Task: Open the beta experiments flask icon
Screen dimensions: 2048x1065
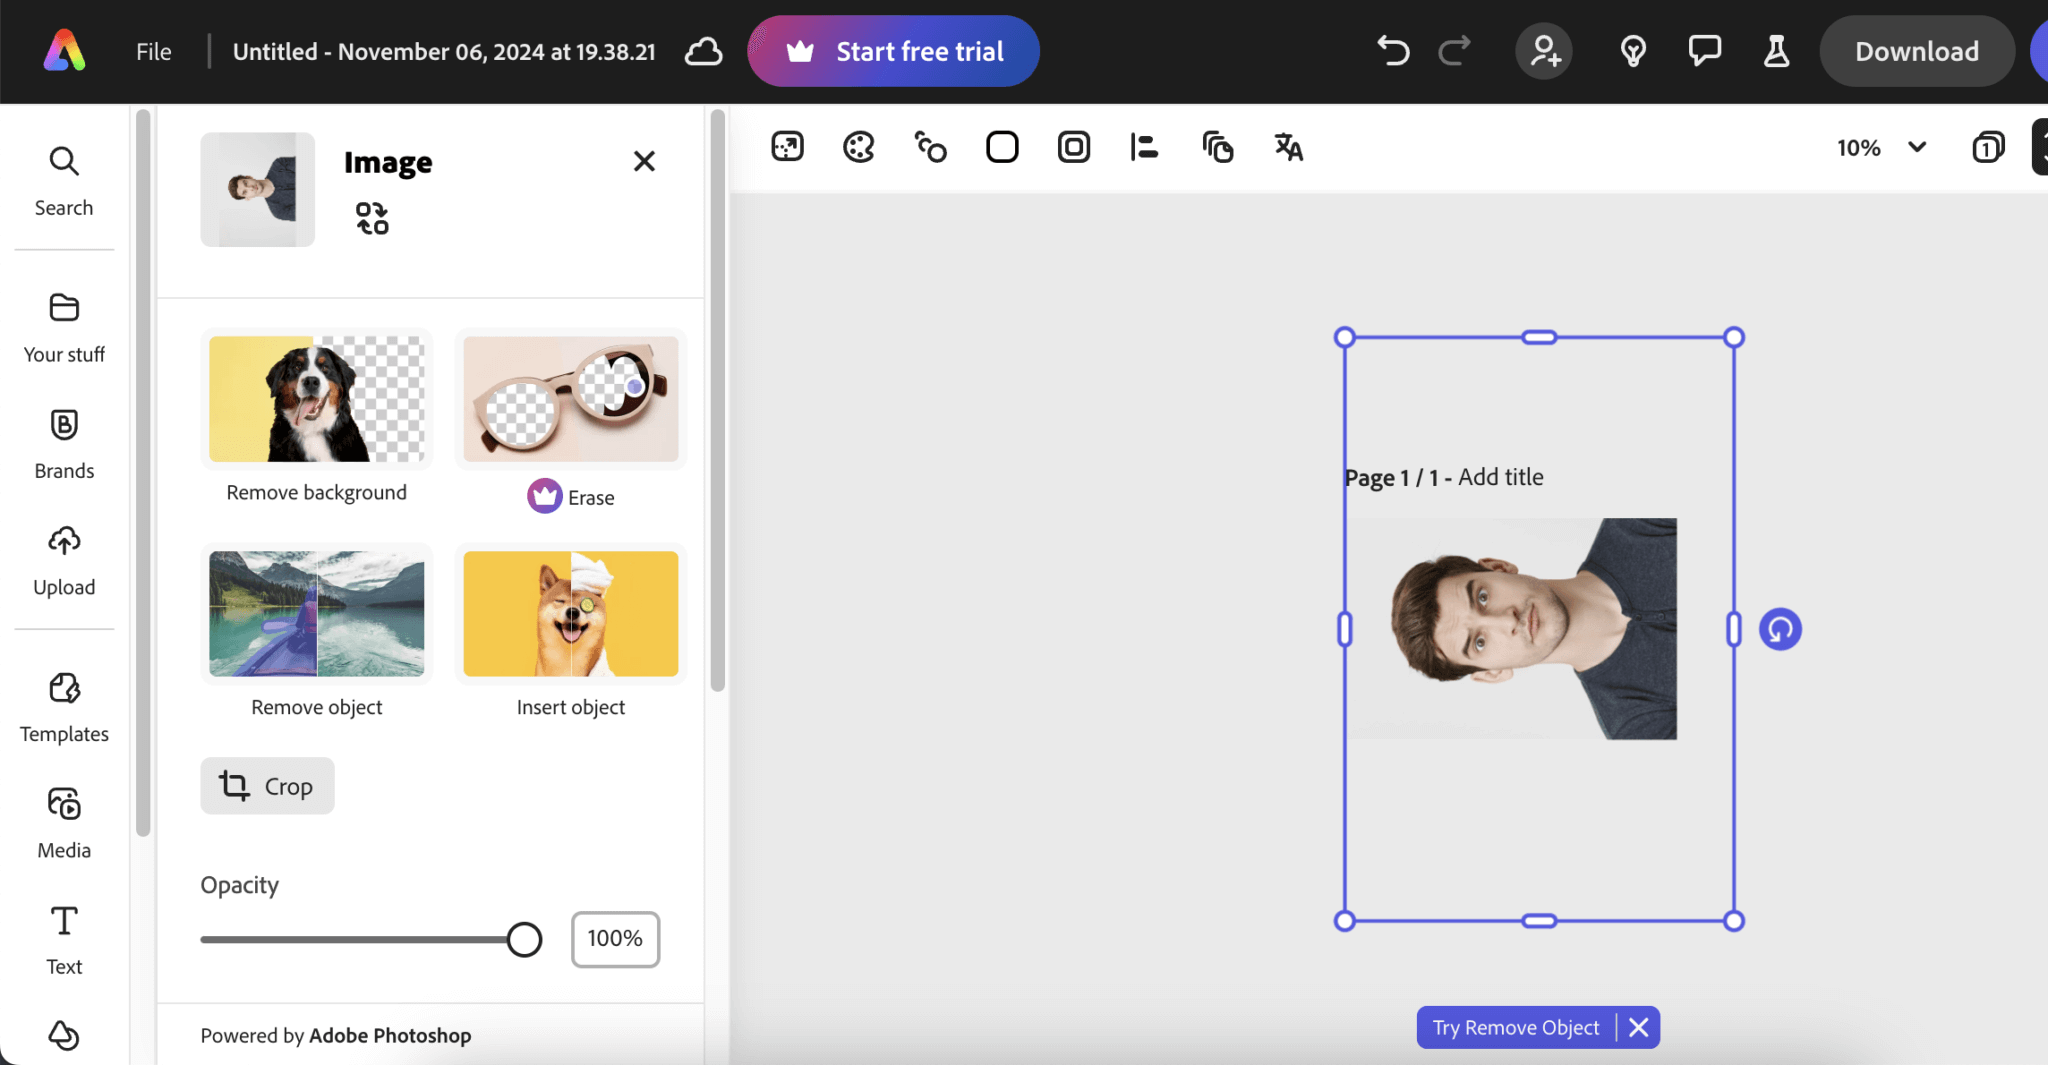Action: click(x=1776, y=49)
